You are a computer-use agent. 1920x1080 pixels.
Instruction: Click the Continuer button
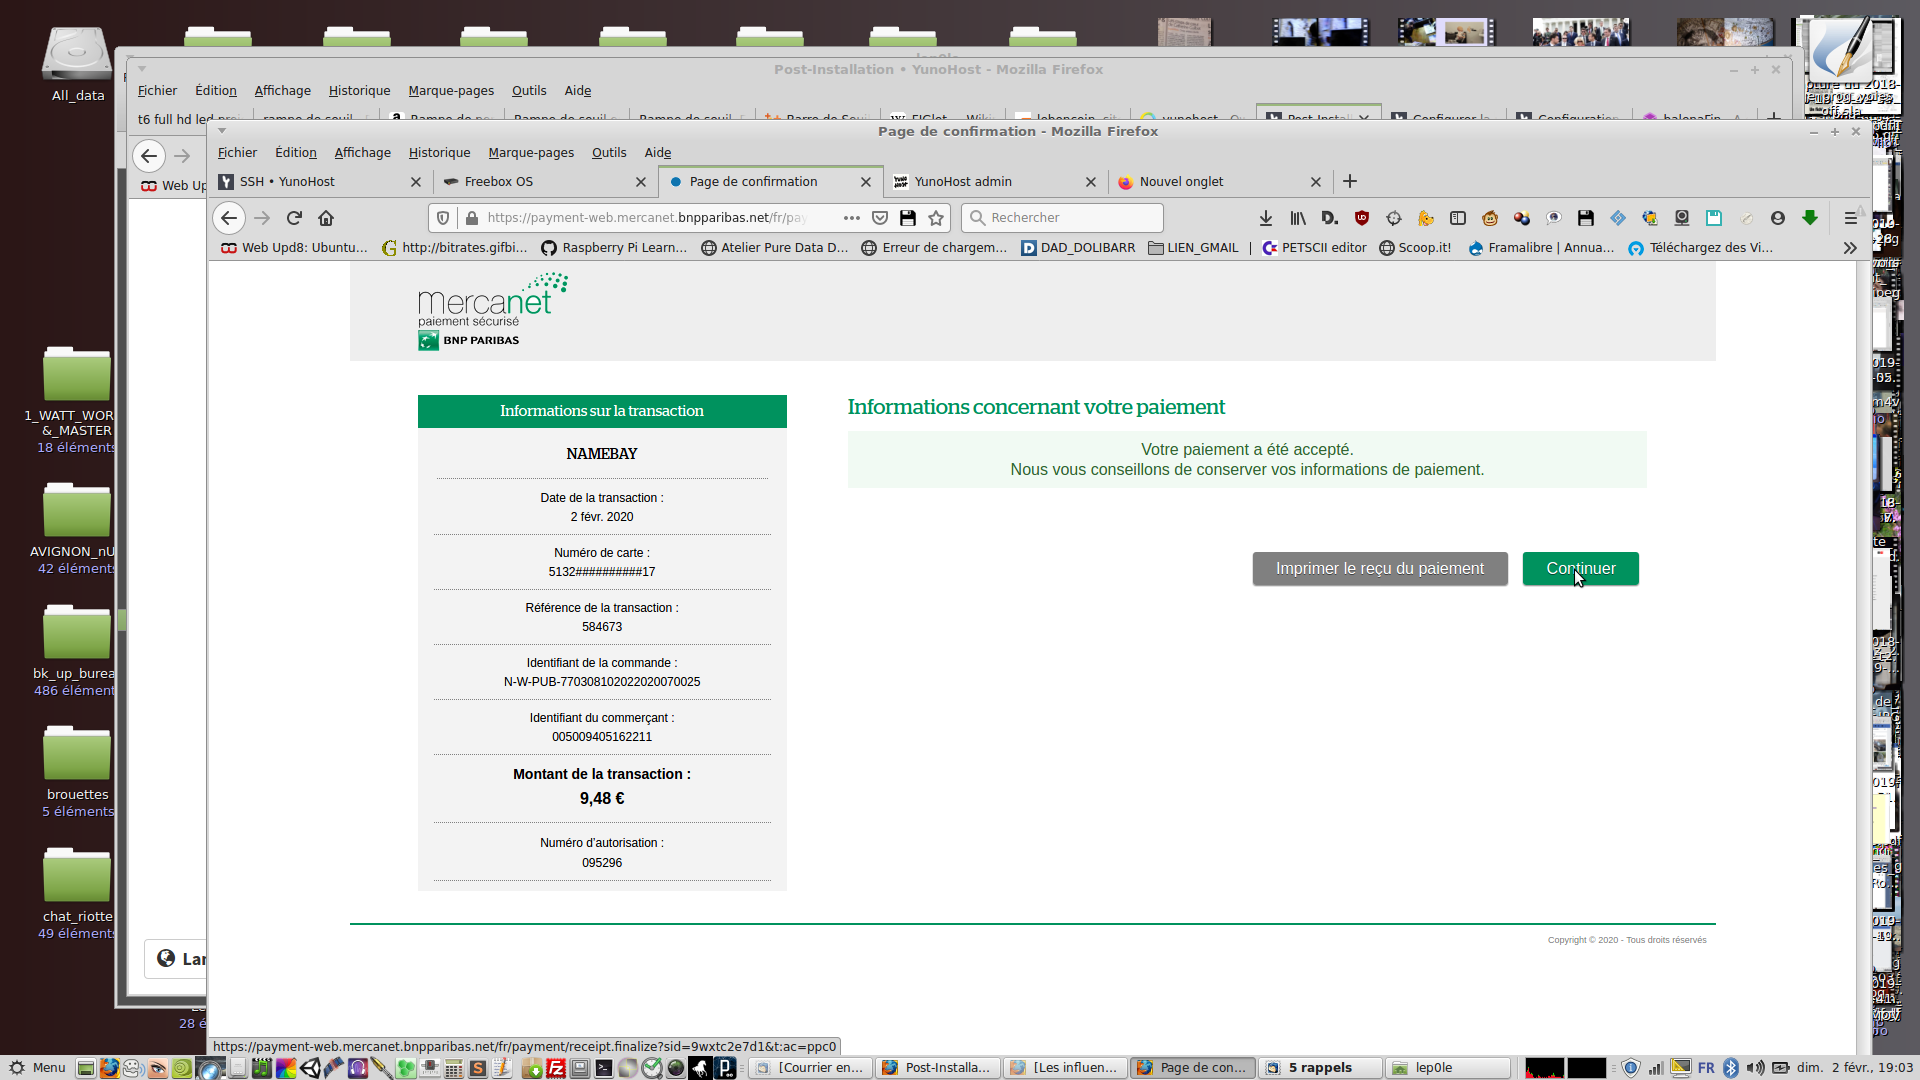click(x=1580, y=569)
